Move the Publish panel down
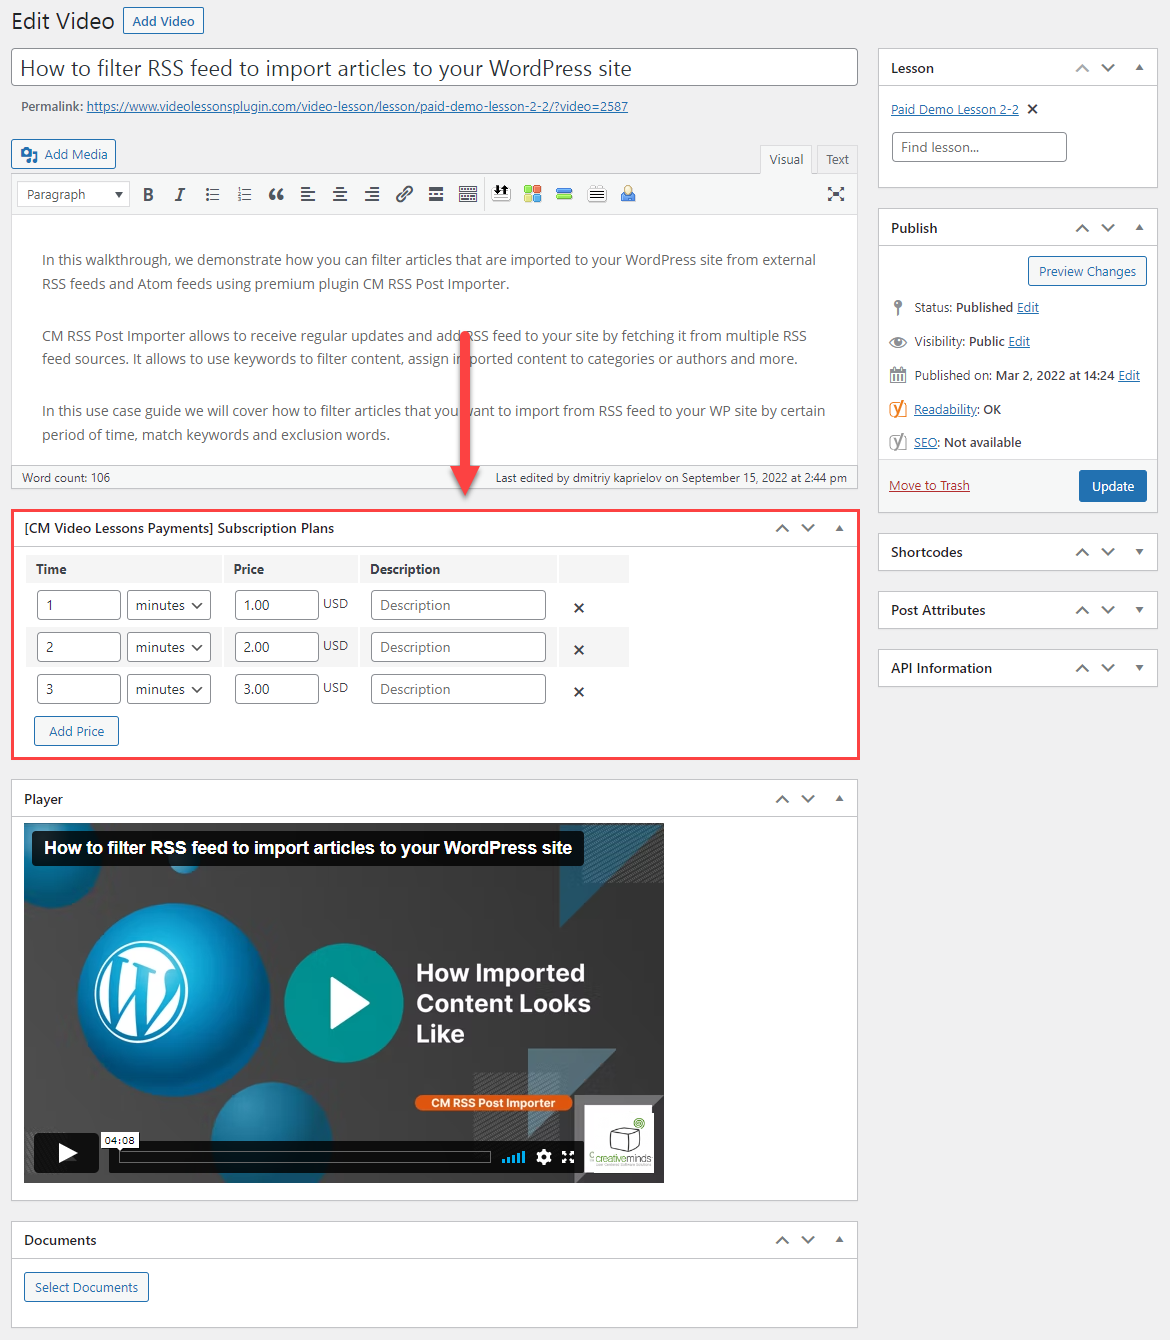 [x=1108, y=228]
